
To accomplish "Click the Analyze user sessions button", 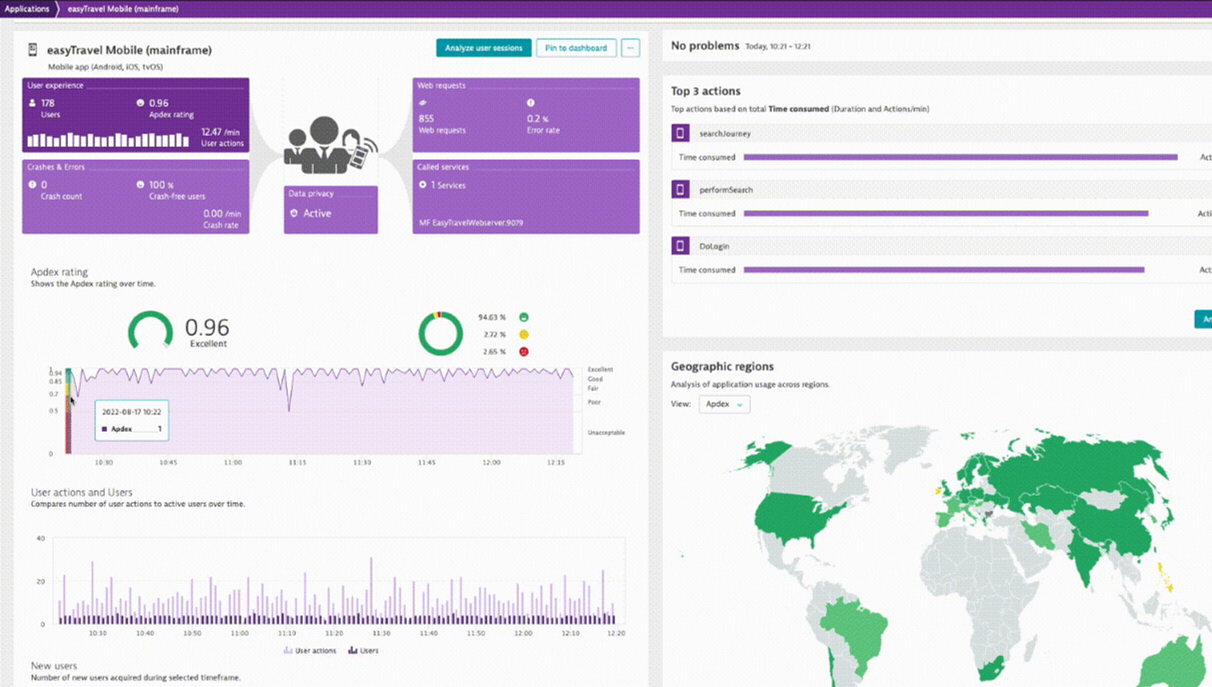I will tap(482, 47).
